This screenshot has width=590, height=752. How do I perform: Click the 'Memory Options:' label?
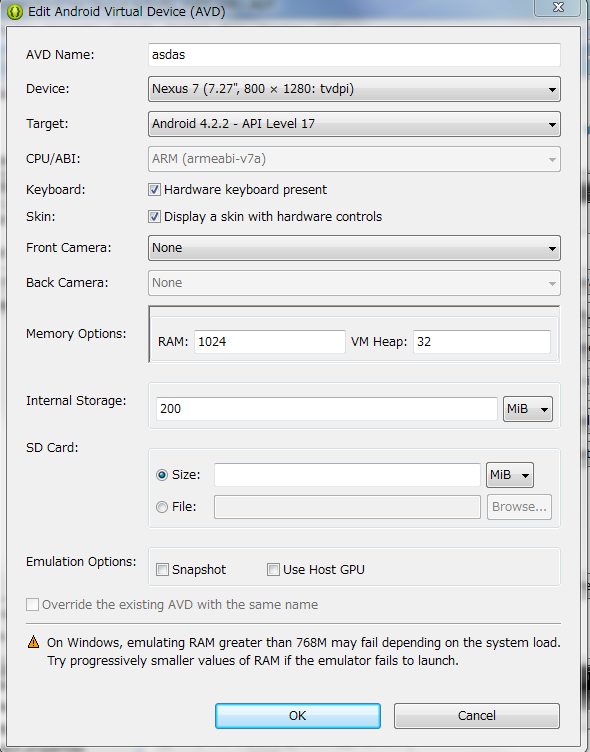click(76, 333)
